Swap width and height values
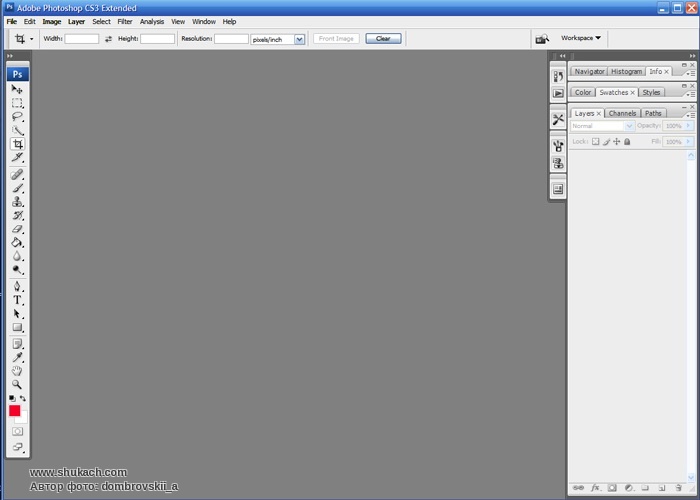 tap(108, 39)
